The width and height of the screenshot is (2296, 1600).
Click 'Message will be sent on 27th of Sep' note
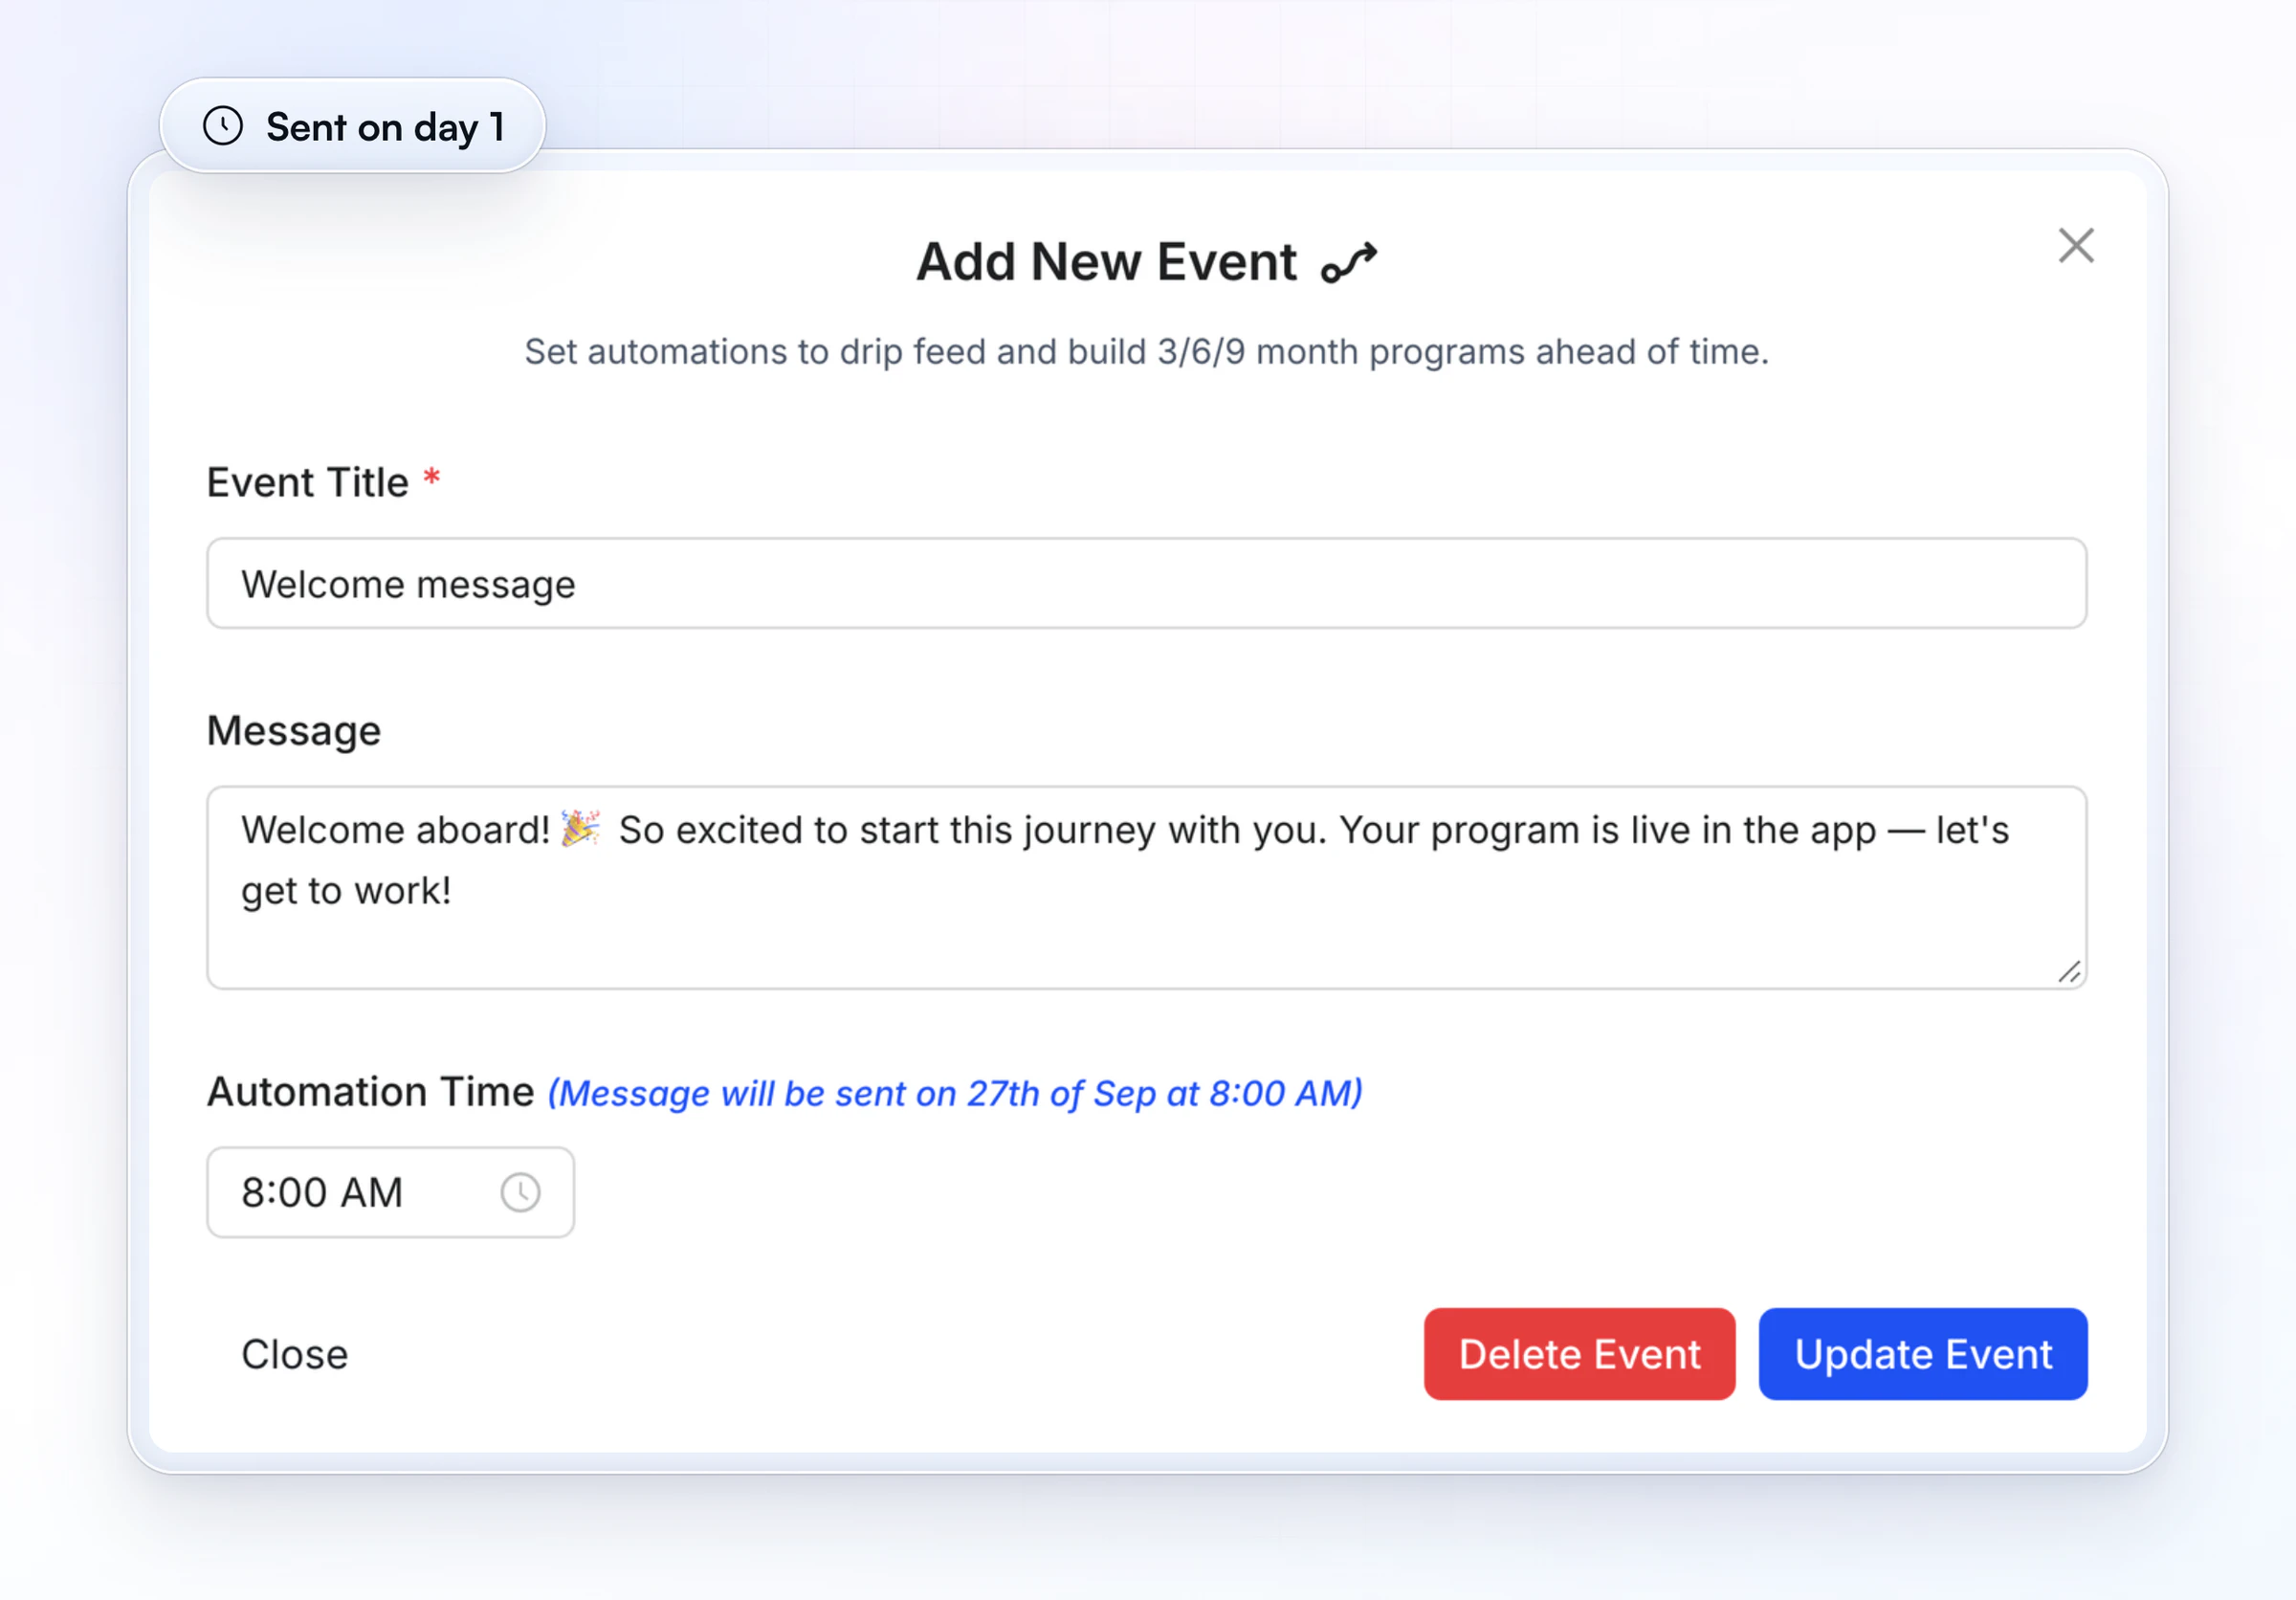955,1093
